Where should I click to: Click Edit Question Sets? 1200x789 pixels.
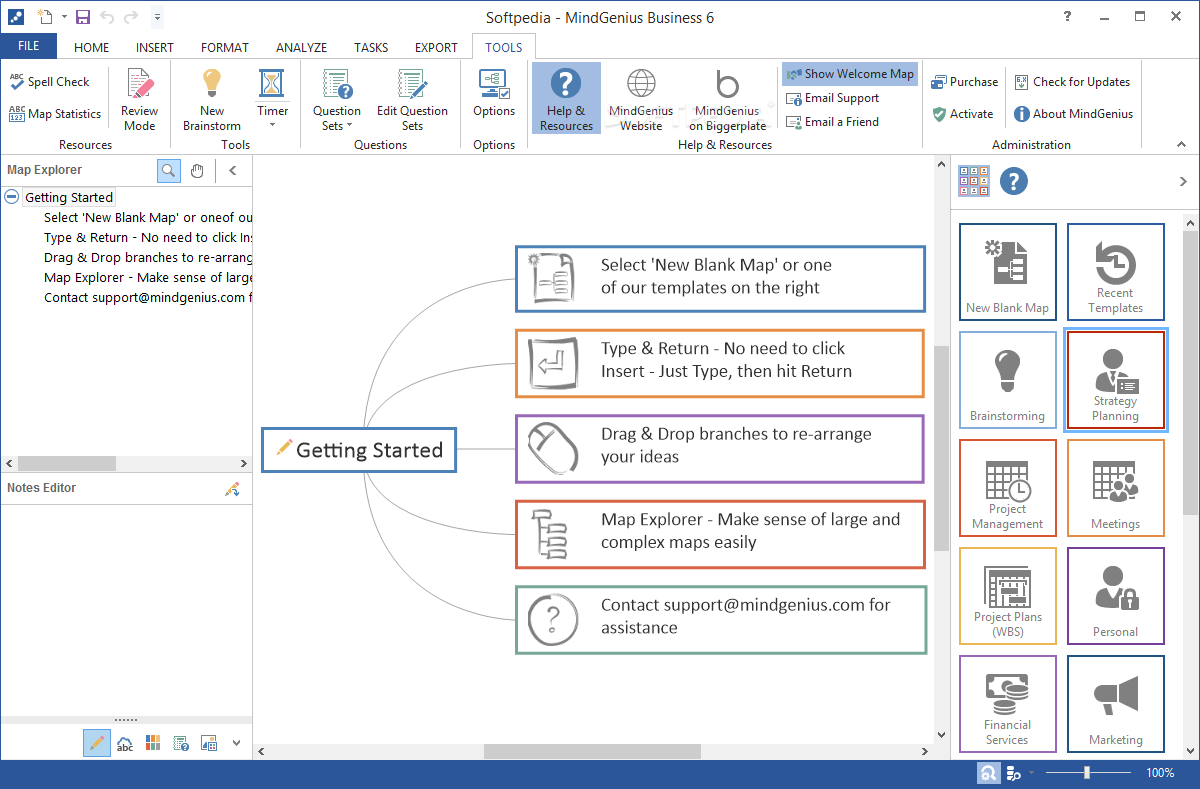tap(412, 100)
